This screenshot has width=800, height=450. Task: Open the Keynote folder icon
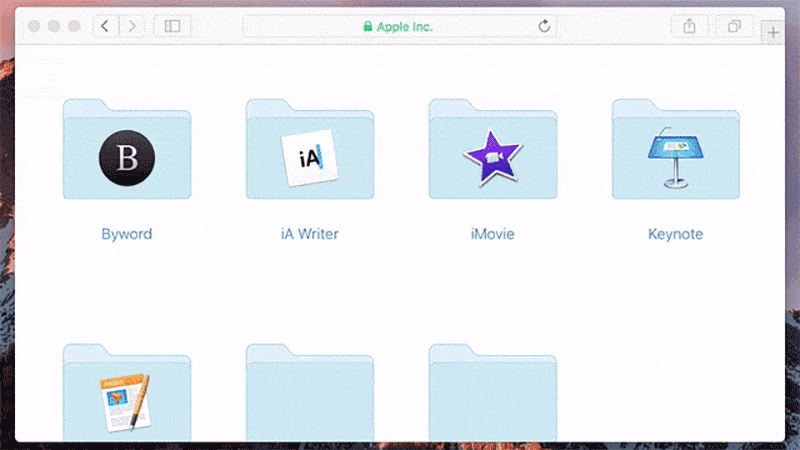pos(676,149)
